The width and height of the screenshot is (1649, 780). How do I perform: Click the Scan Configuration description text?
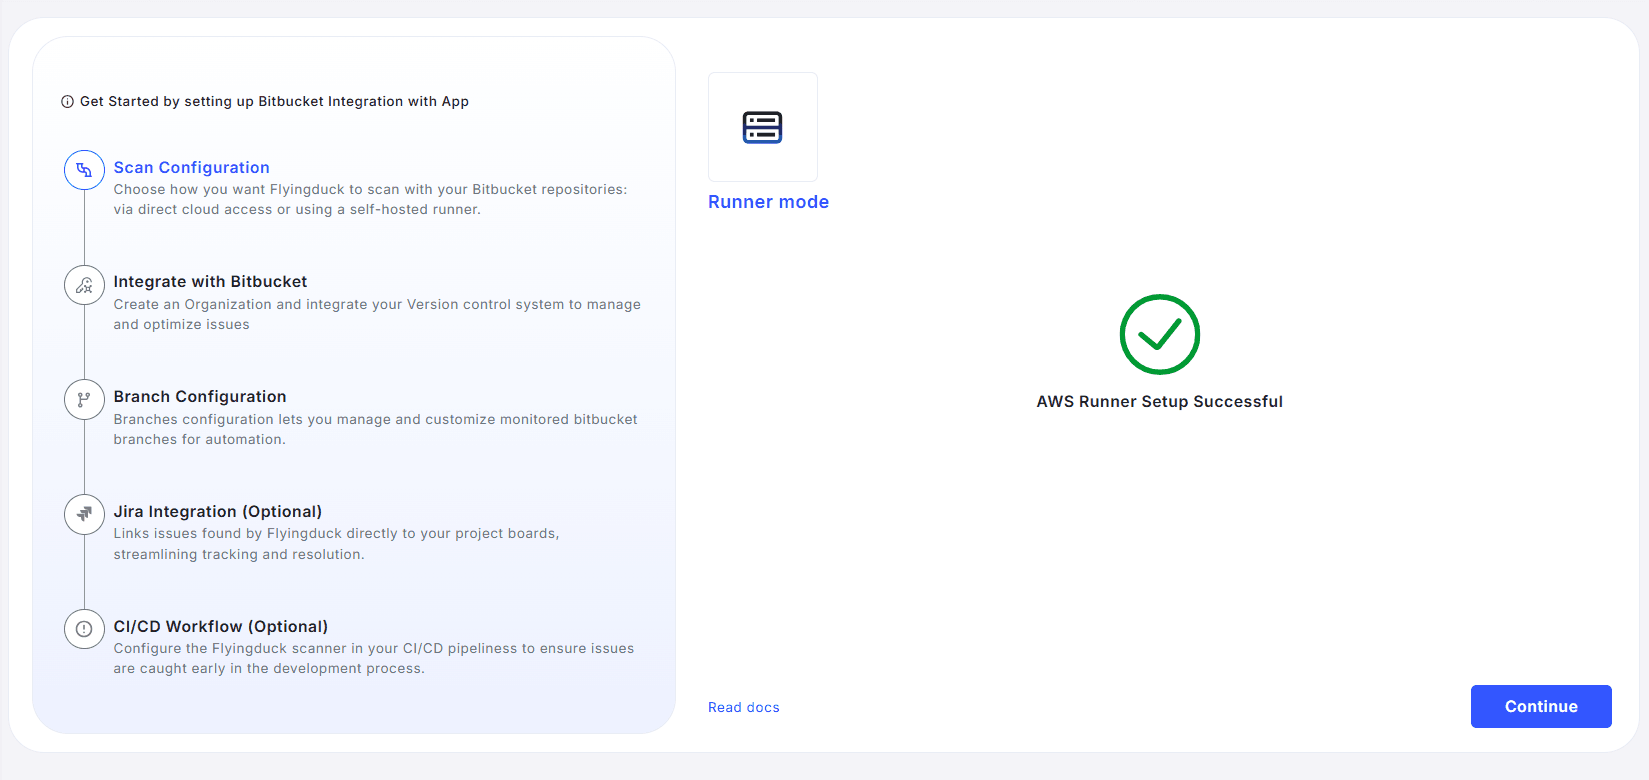click(x=370, y=200)
